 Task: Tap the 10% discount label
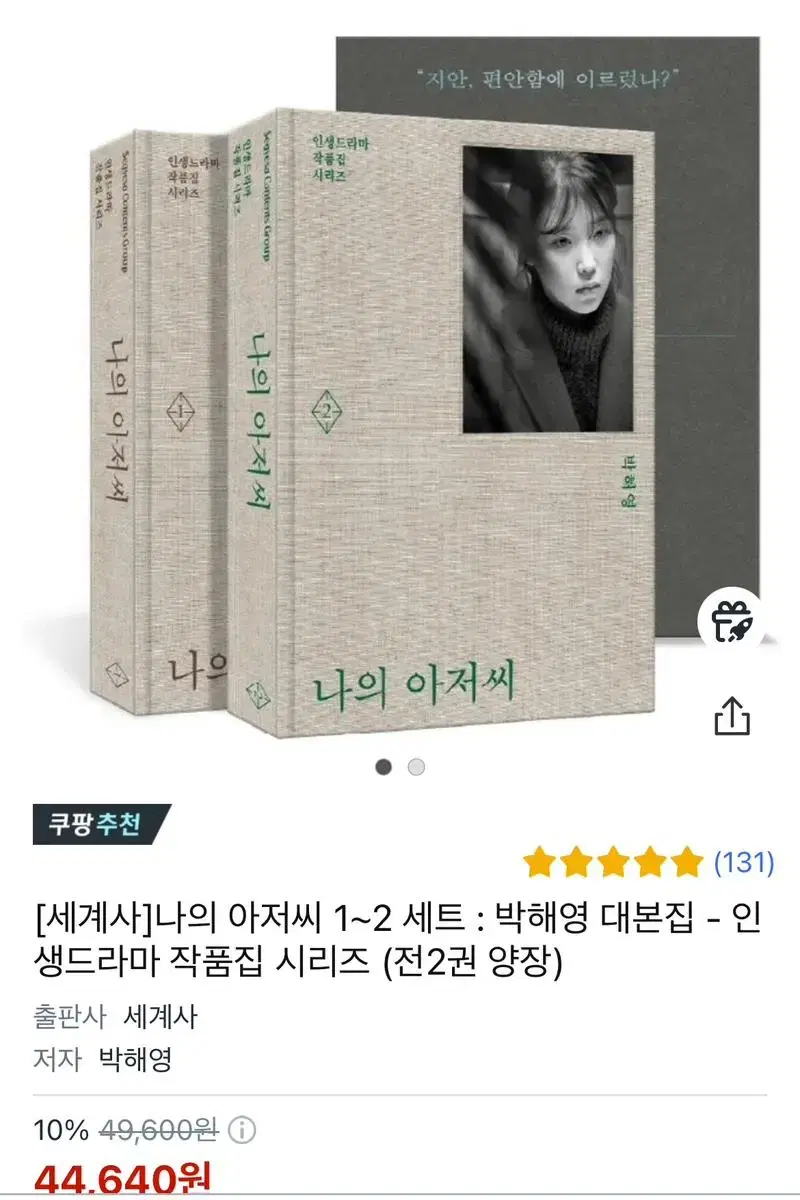(61, 1131)
